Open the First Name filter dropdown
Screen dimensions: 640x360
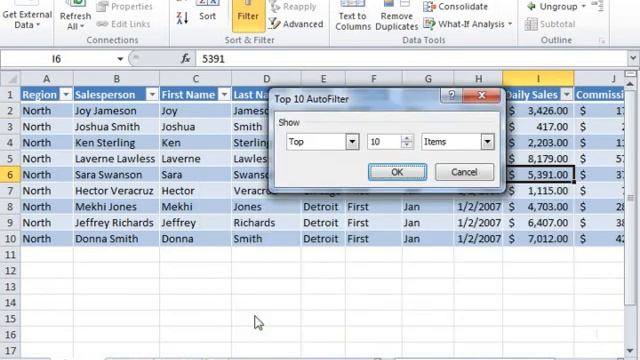[x=224, y=95]
